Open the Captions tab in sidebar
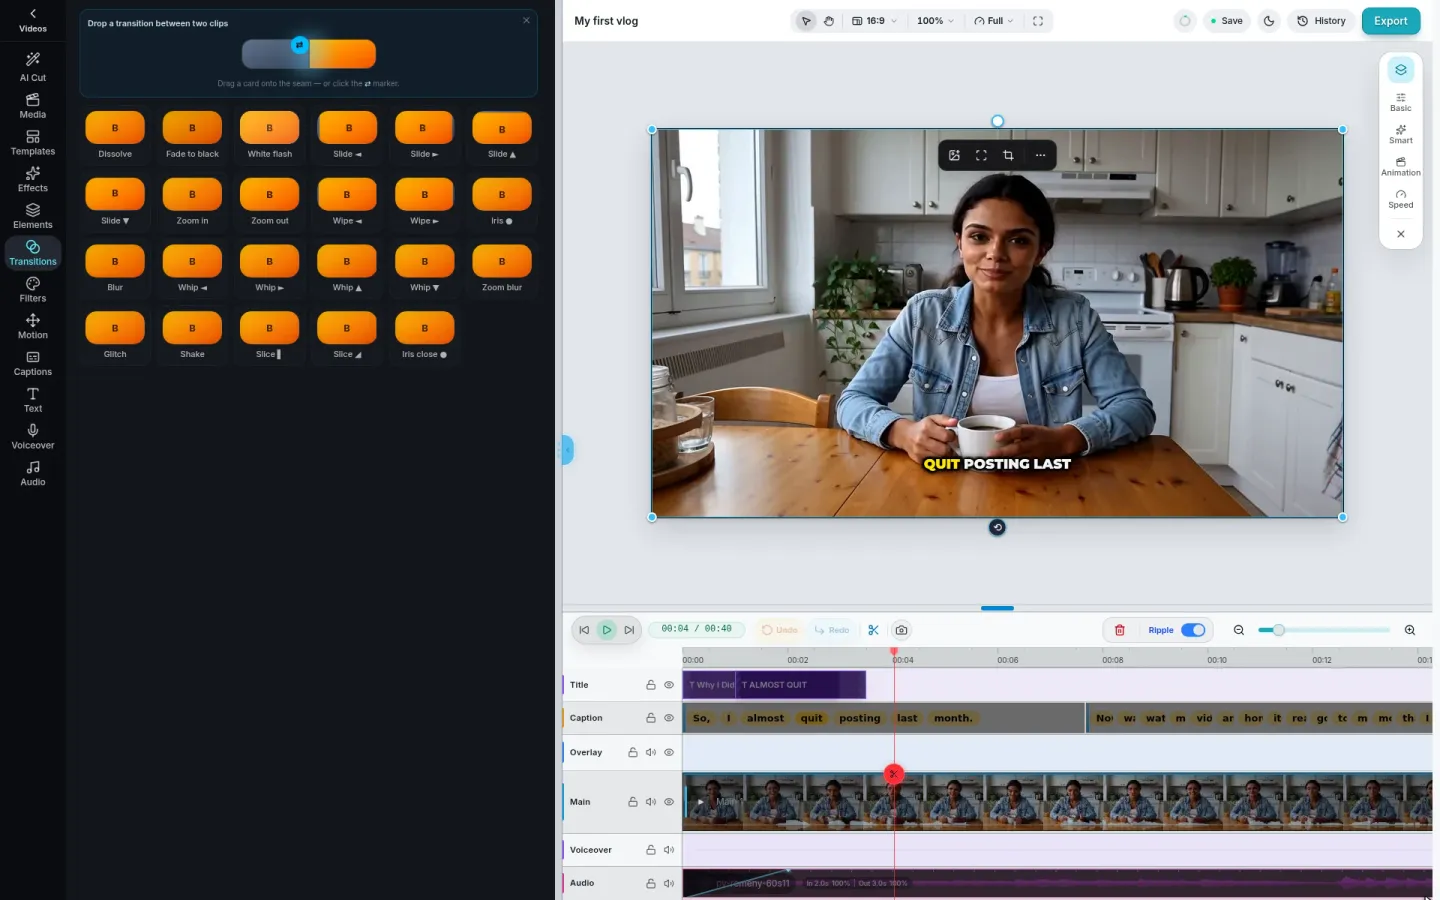This screenshot has width=1440, height=900. [33, 364]
